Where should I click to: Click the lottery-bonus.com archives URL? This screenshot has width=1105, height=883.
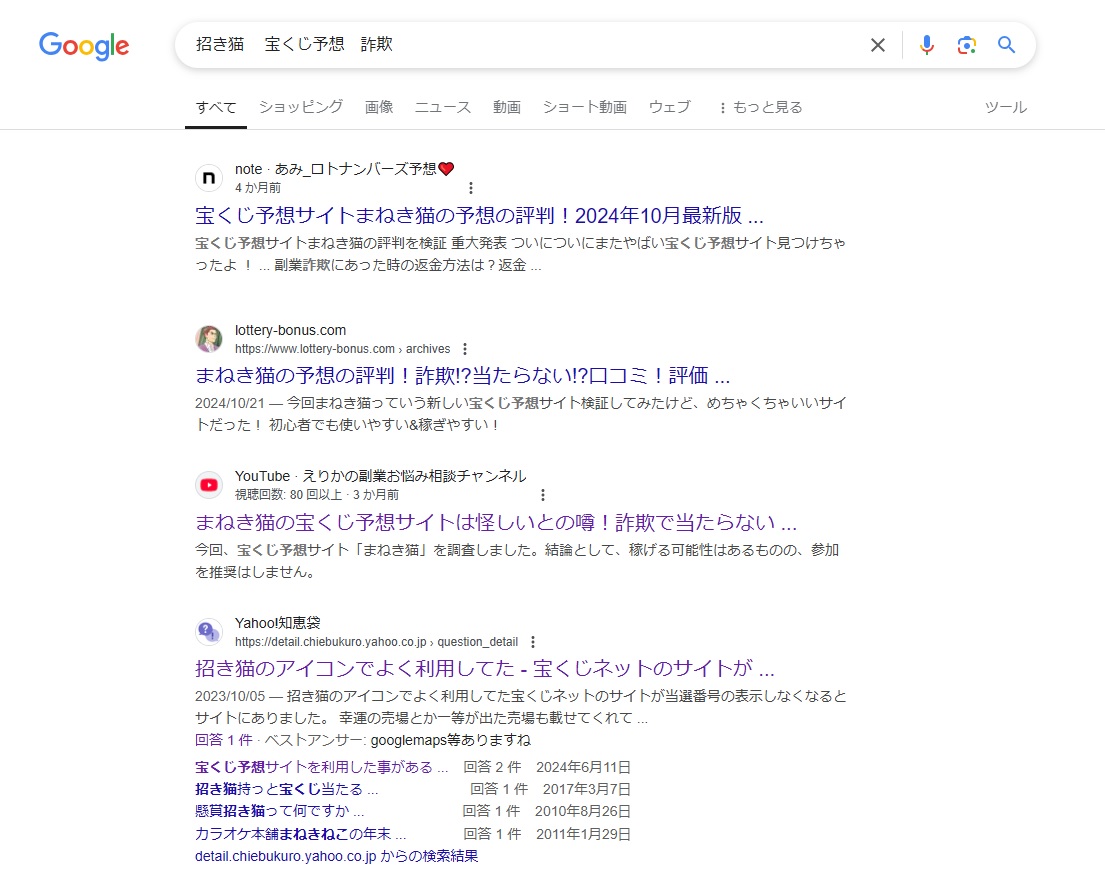click(x=342, y=349)
